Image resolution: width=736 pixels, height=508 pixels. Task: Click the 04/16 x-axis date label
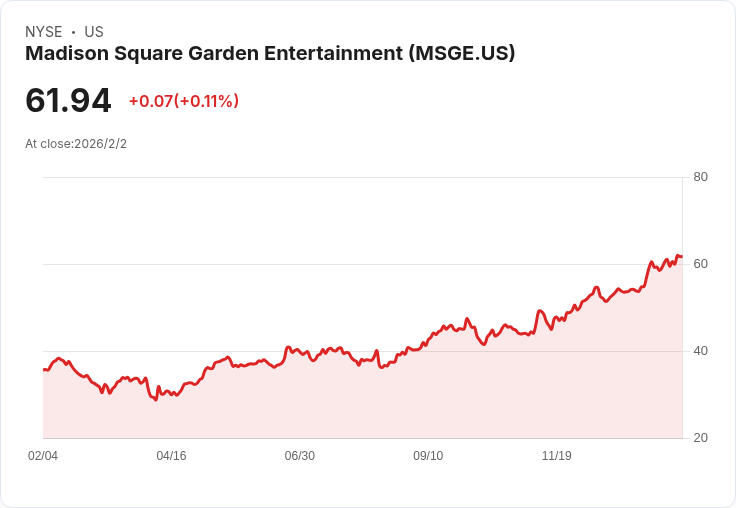tap(171, 455)
